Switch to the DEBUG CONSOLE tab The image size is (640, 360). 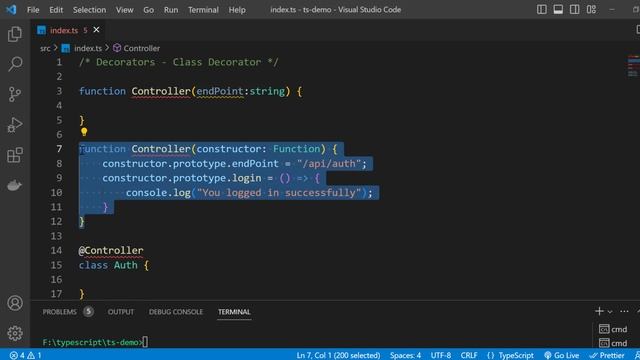[x=176, y=312]
